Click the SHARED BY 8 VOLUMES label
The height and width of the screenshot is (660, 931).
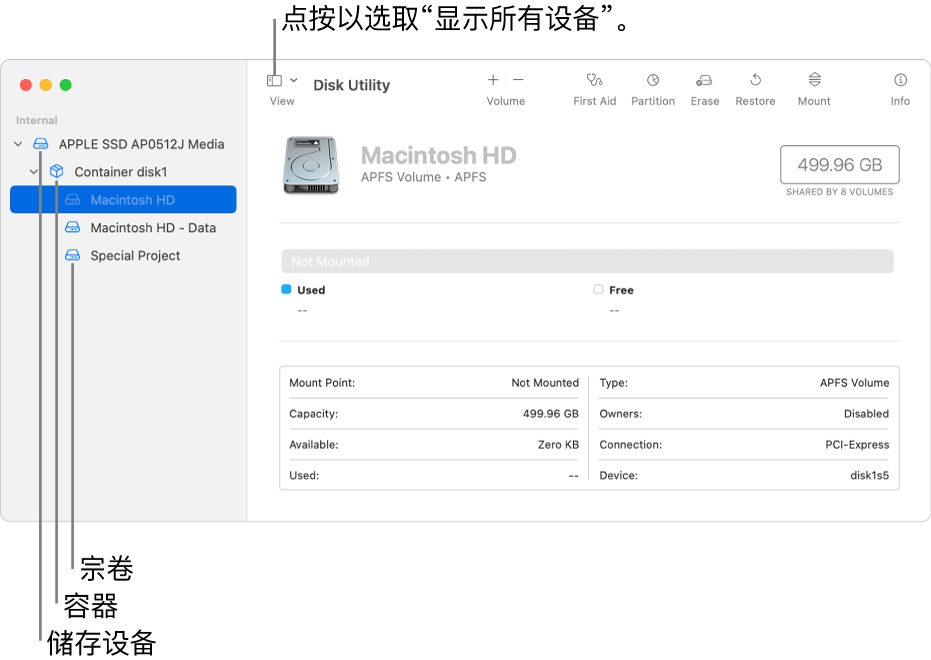(840, 192)
